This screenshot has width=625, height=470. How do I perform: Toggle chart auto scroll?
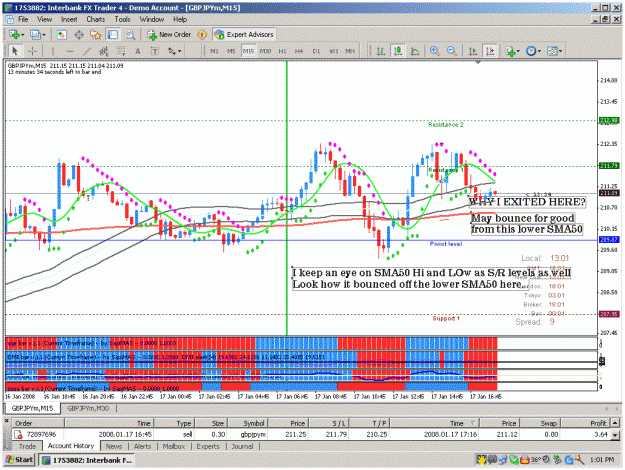point(473,51)
